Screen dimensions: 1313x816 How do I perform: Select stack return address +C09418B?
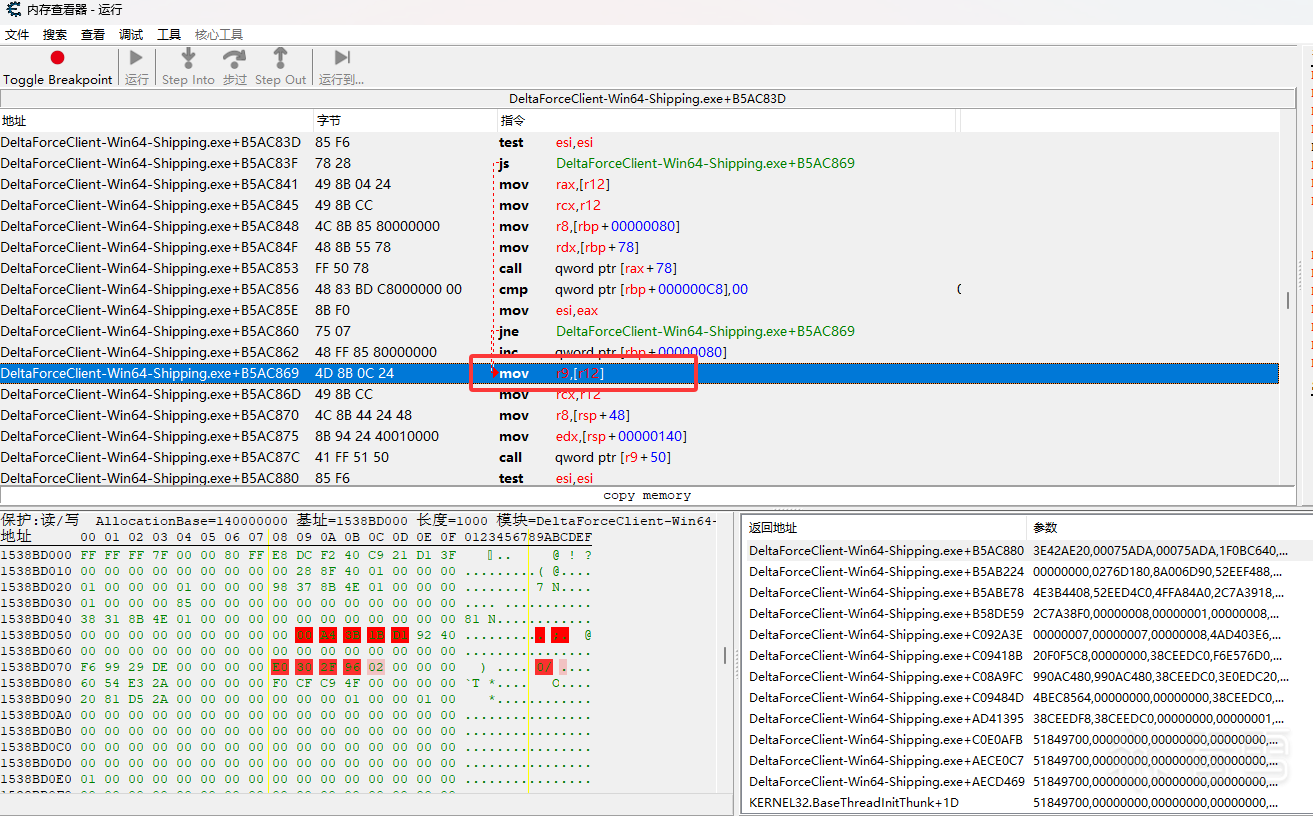coord(1028,655)
